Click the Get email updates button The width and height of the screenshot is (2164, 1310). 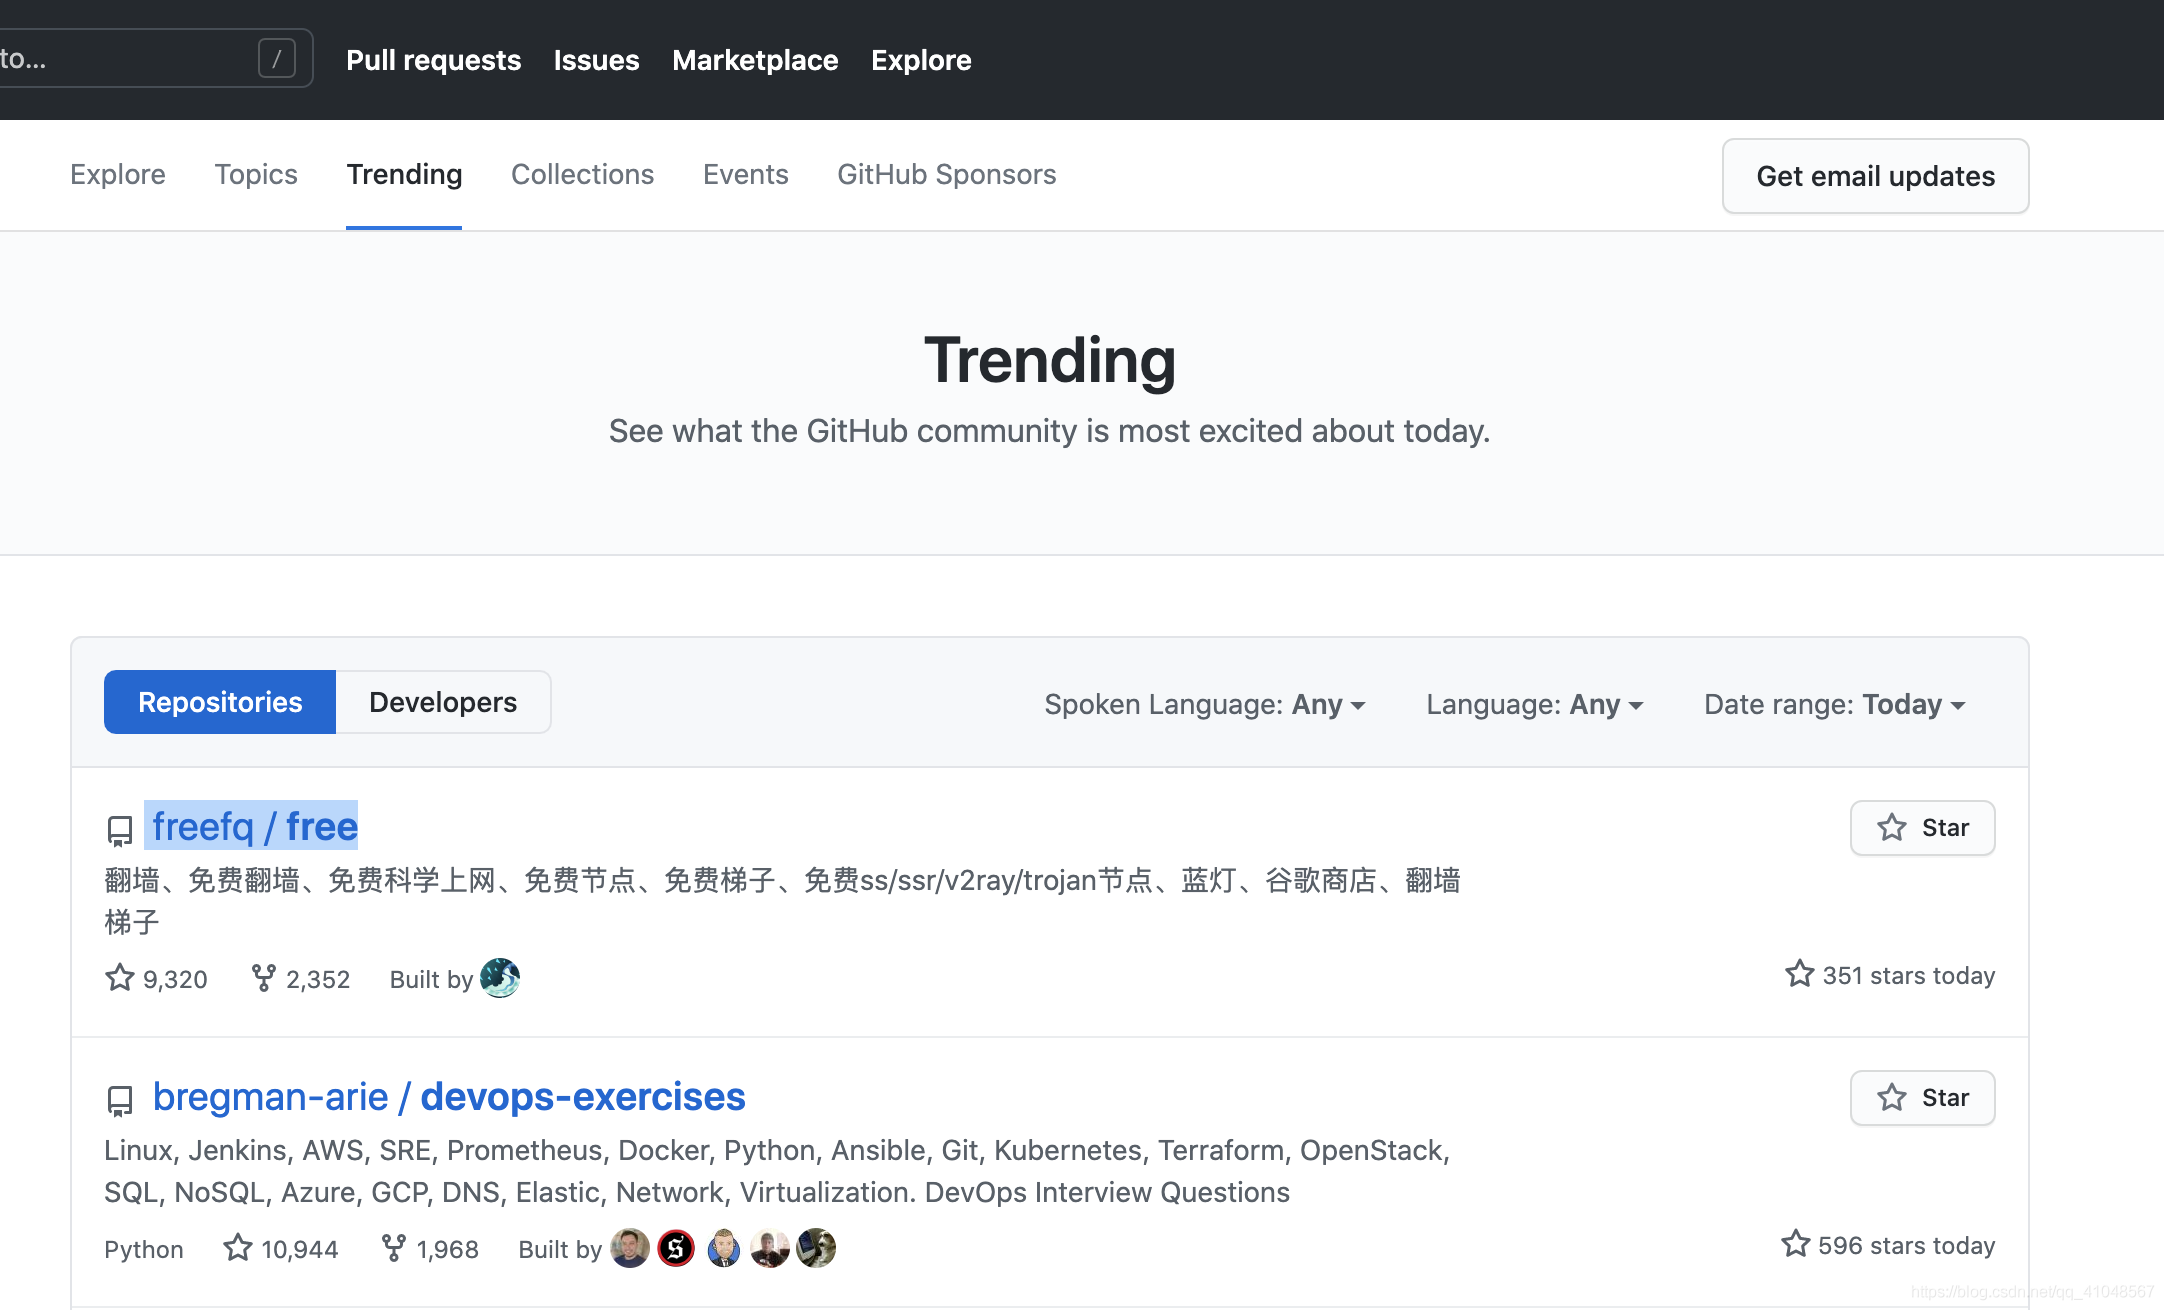click(x=1875, y=176)
